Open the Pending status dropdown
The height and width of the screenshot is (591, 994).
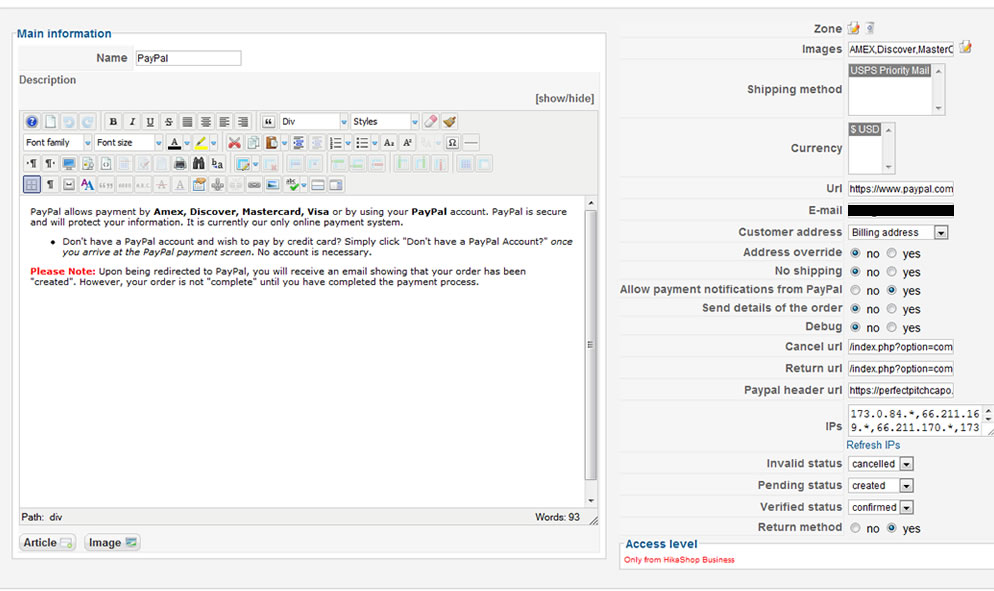881,486
